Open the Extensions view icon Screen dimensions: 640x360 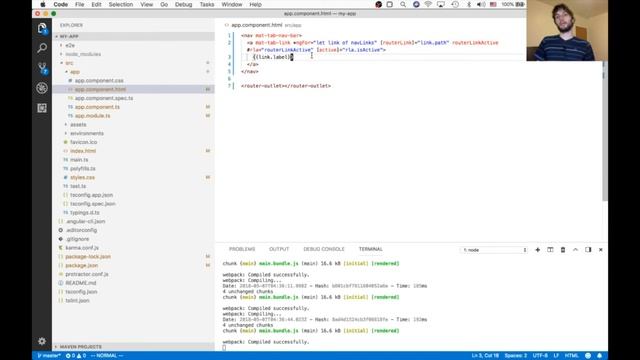click(42, 108)
